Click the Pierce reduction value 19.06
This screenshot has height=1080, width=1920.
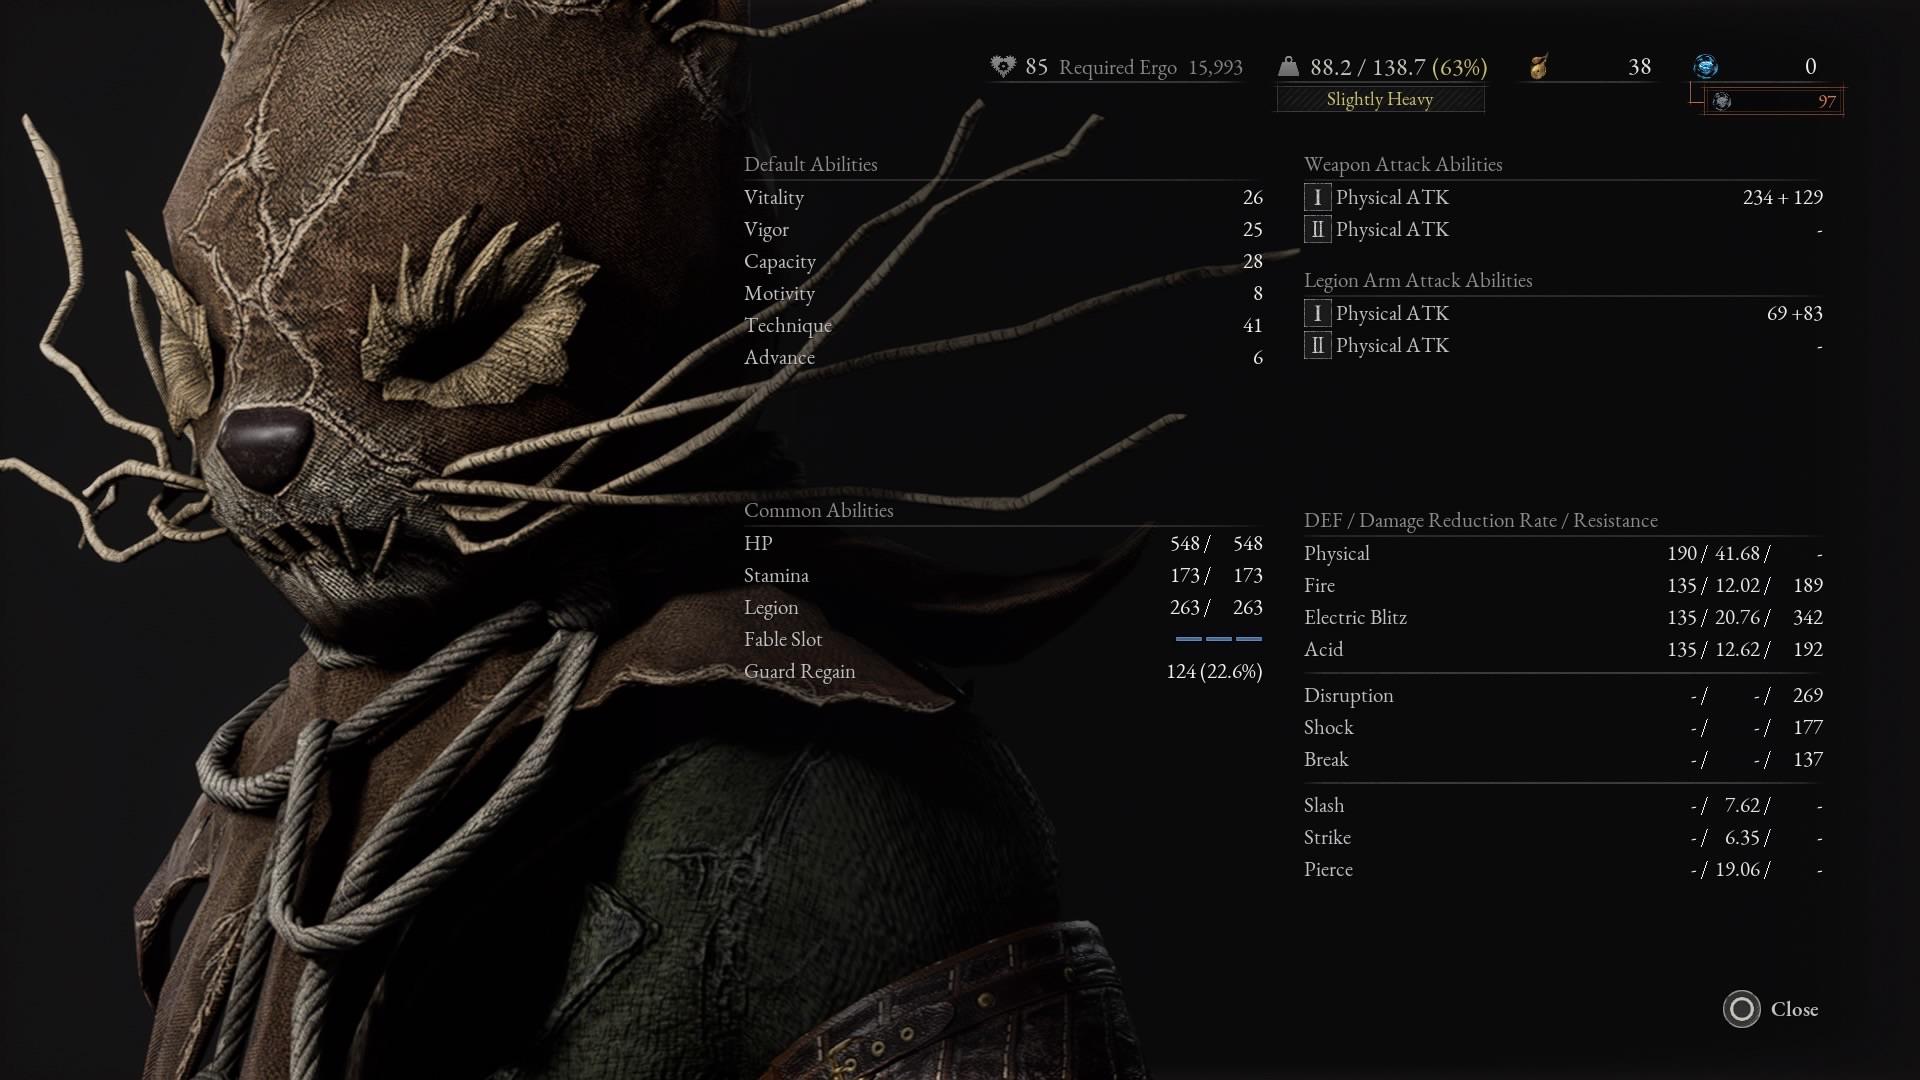pos(1737,869)
